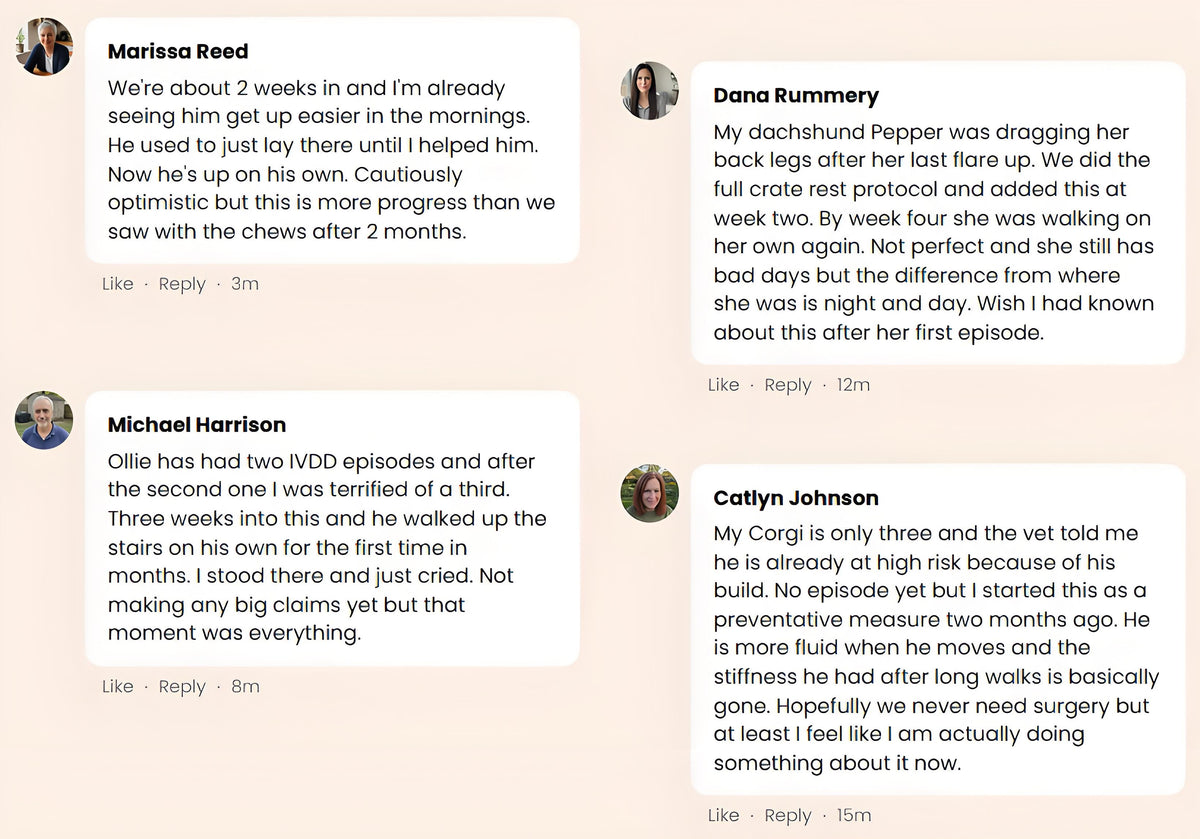The height and width of the screenshot is (839, 1200).
Task: Open the 3m timestamp on Marissa's comment
Action: pos(245,284)
